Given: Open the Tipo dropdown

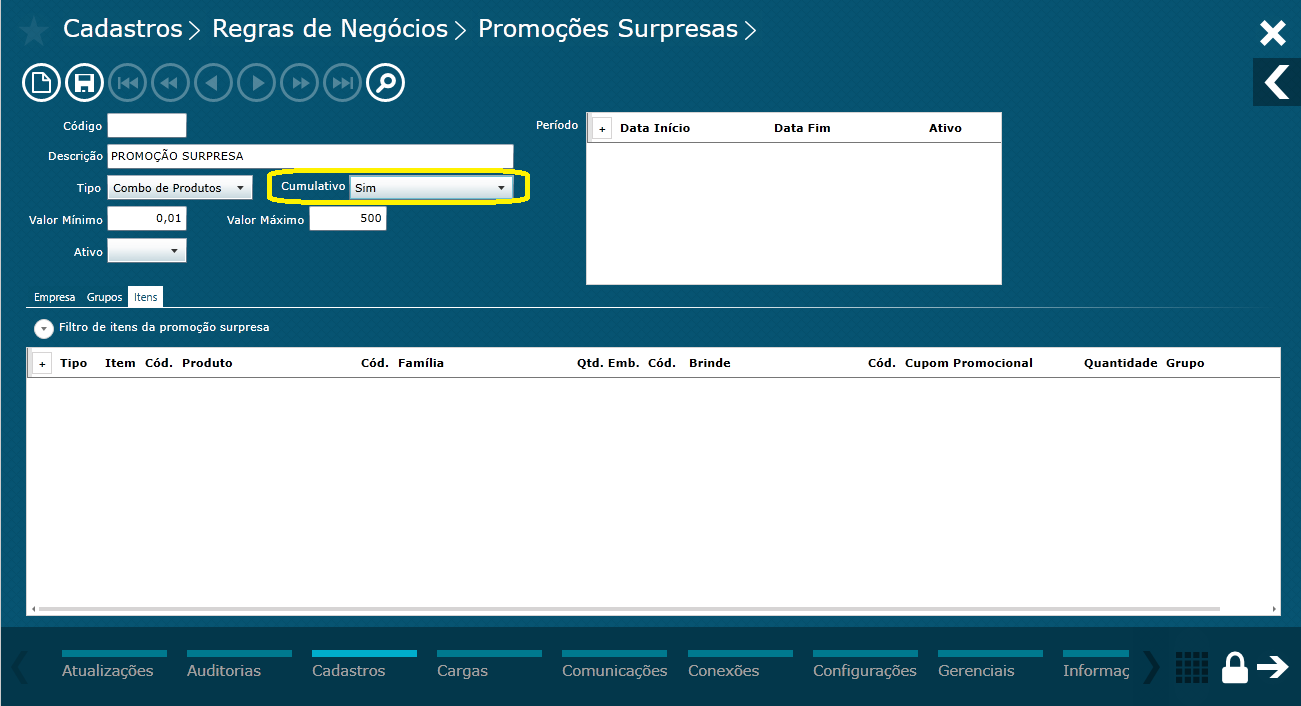Looking at the screenshot, I should pyautogui.click(x=180, y=188).
